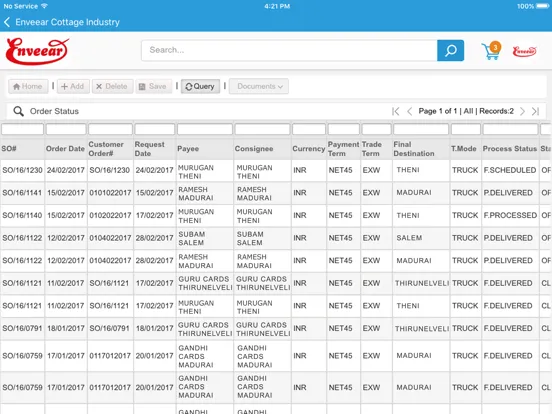
Task: Click the SALEM final destination cell
Action: pyautogui.click(x=409, y=238)
